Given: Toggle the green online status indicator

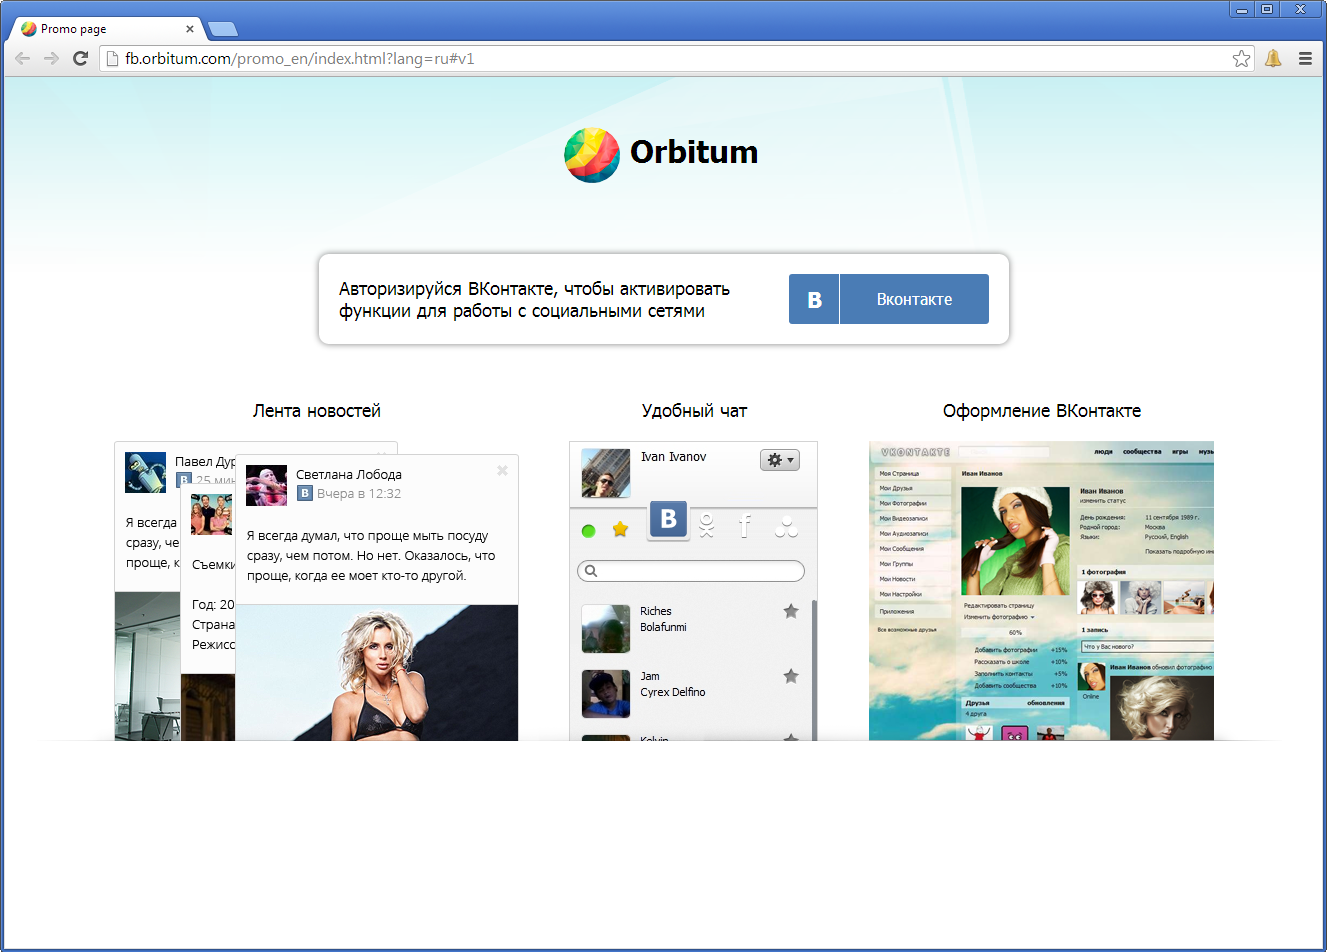Looking at the screenshot, I should (588, 530).
